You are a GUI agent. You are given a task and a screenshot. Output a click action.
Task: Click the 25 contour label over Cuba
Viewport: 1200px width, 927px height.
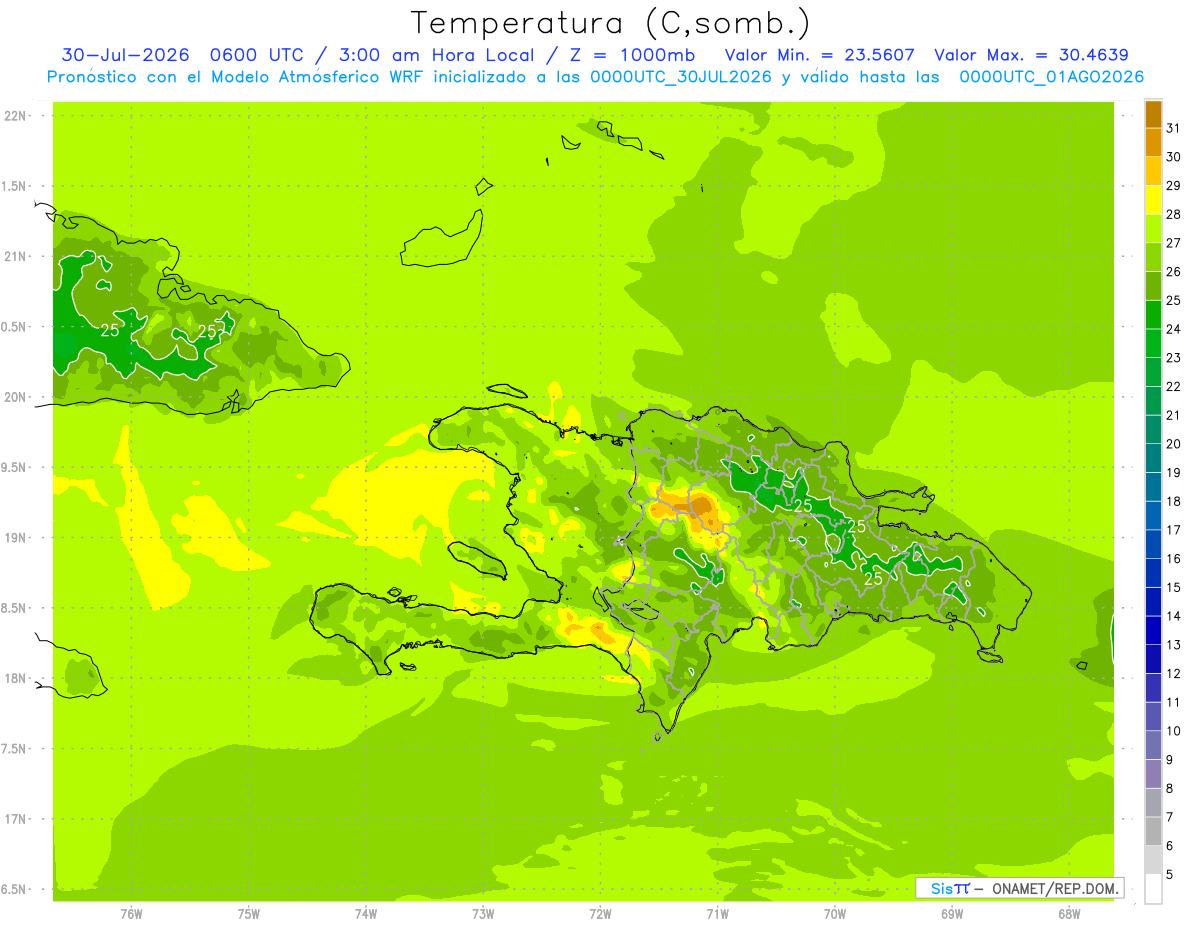tap(110, 330)
